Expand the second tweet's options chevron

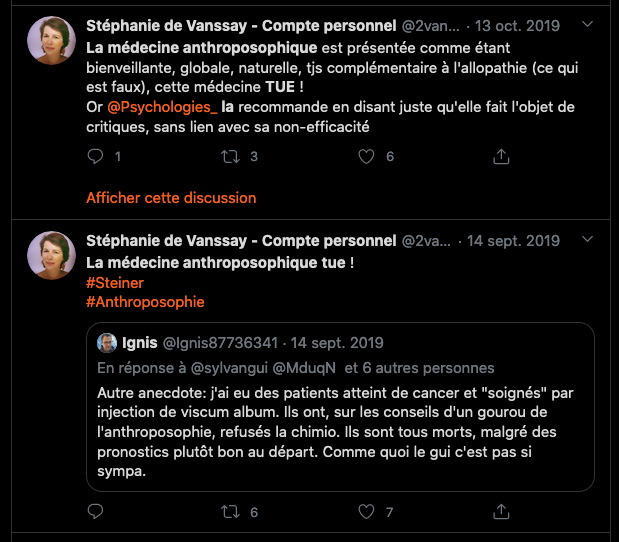[x=587, y=240]
